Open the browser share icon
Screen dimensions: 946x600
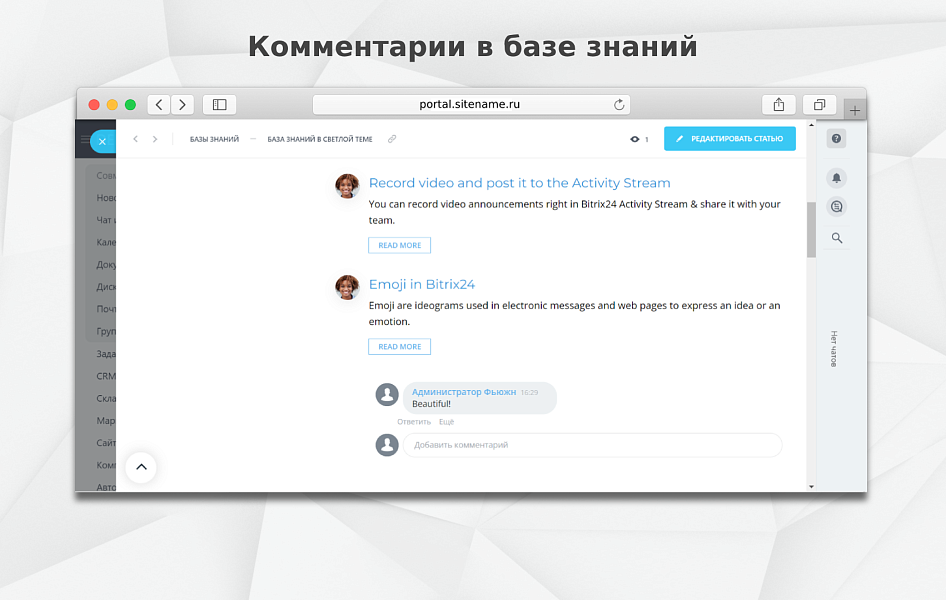coord(779,104)
